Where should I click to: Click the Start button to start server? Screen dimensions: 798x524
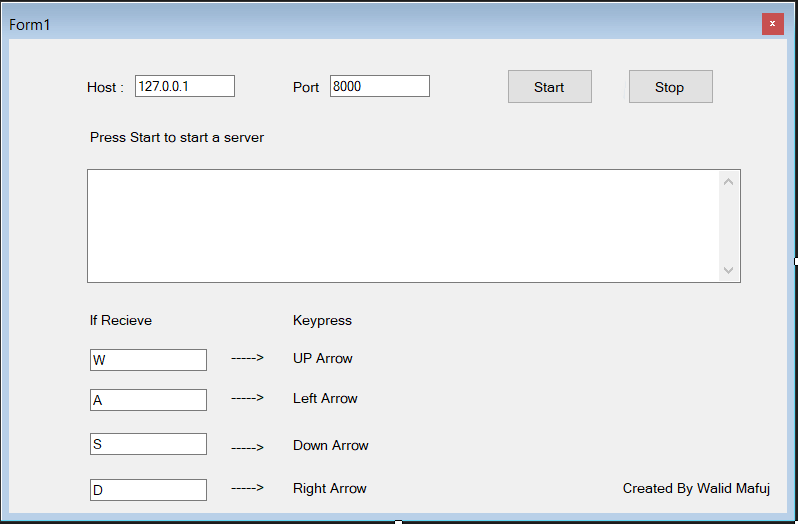[550, 86]
